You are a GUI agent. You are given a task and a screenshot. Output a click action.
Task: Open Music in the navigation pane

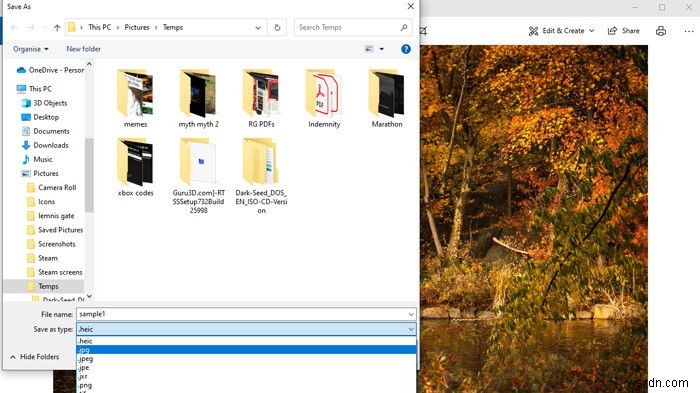click(x=37, y=159)
